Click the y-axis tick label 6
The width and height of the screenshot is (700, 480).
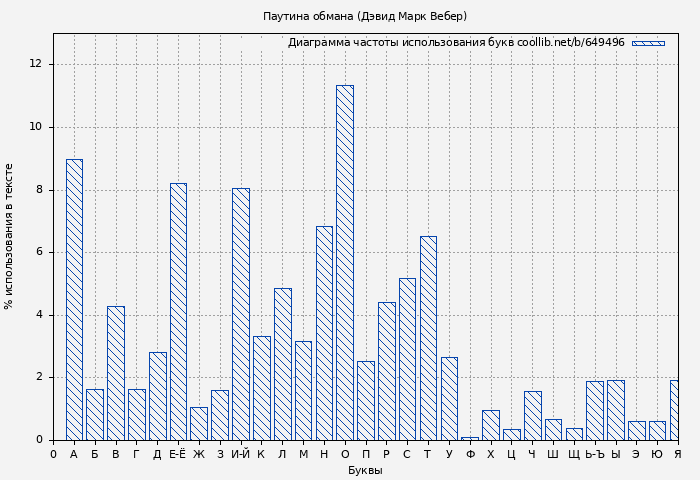(39, 252)
